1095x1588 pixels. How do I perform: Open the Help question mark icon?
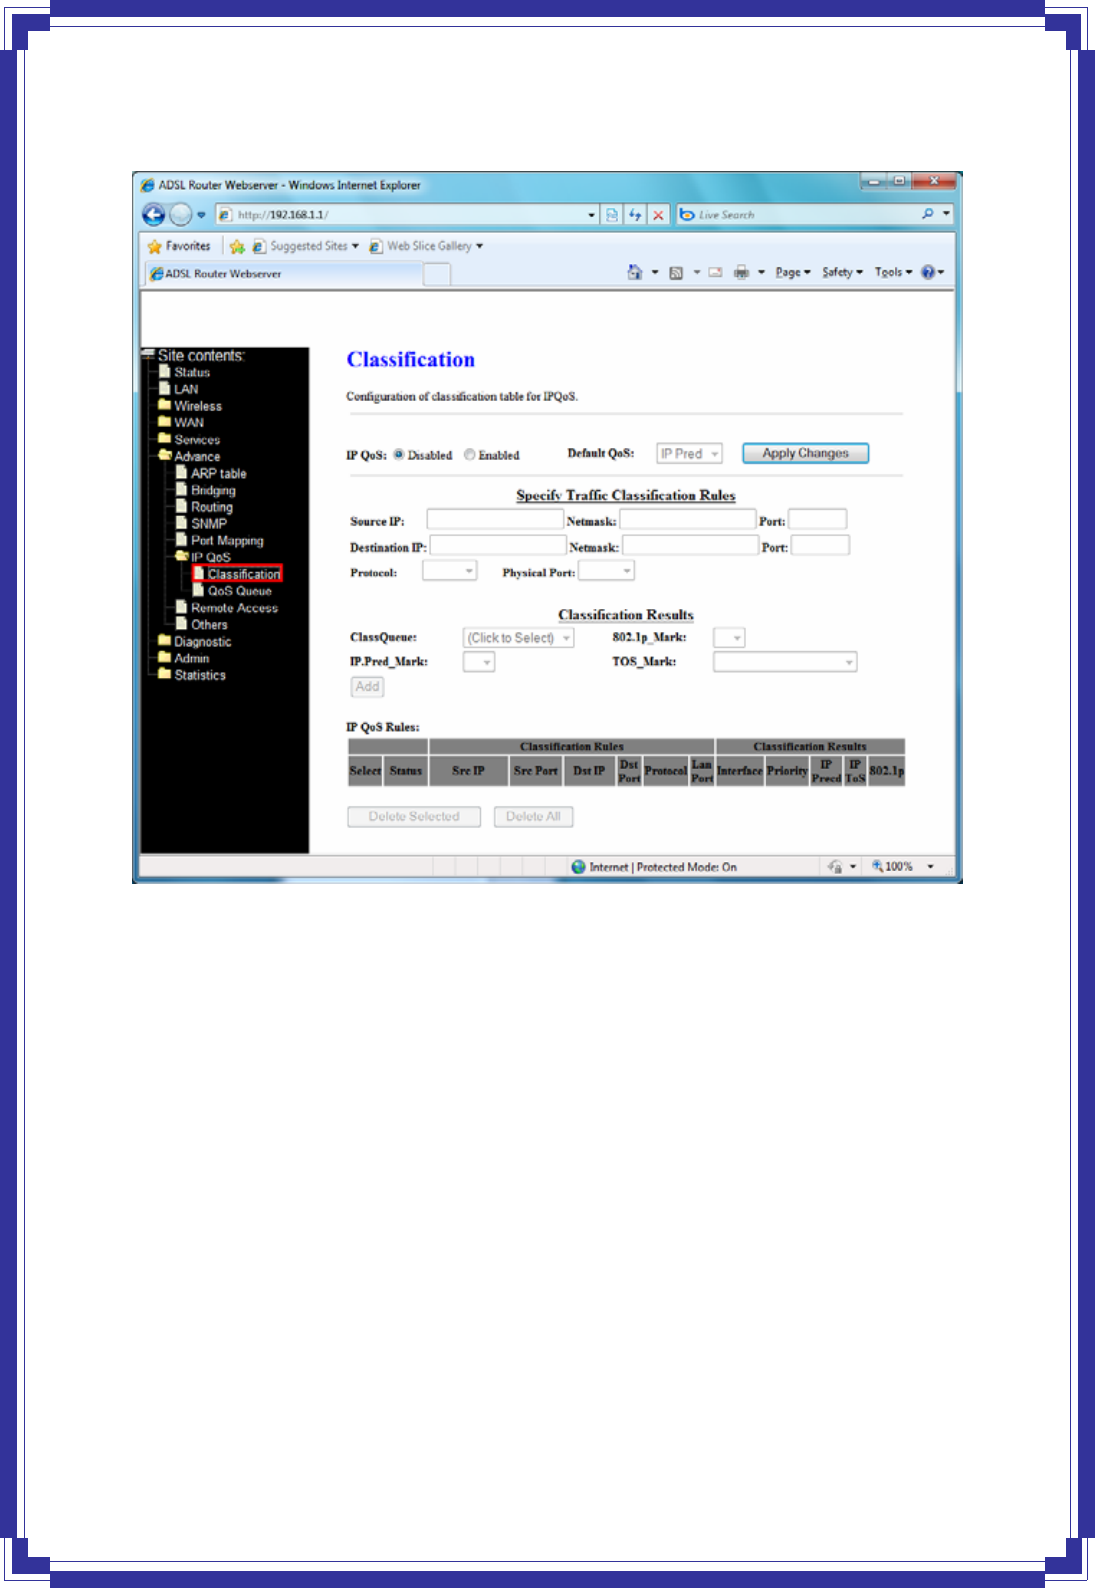(x=928, y=272)
